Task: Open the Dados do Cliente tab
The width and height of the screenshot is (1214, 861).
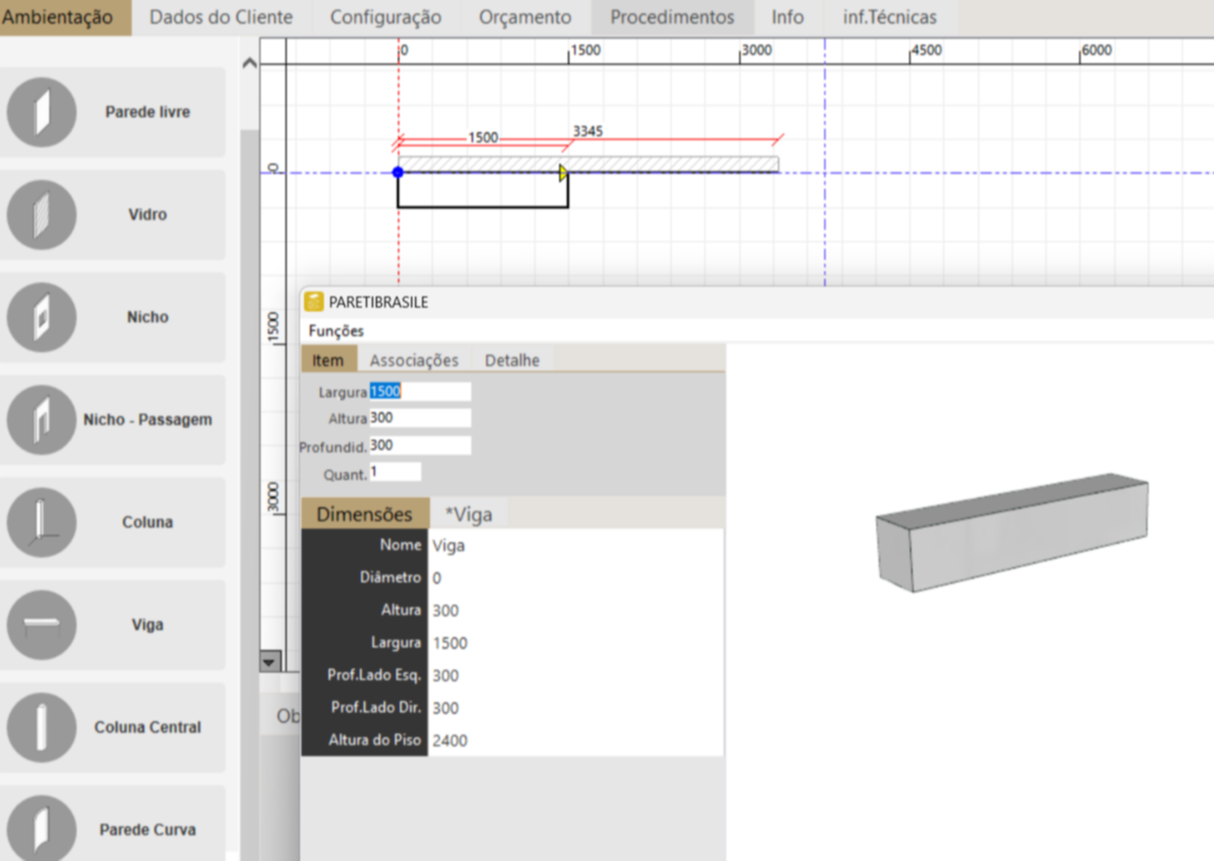Action: (221, 17)
